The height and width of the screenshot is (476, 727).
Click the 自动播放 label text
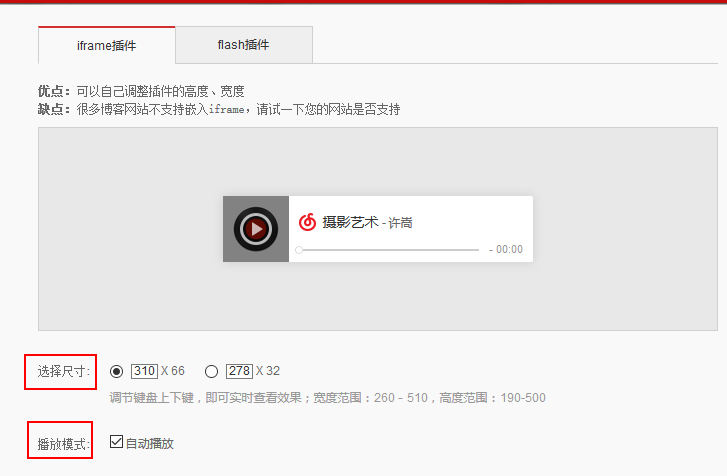(150, 444)
